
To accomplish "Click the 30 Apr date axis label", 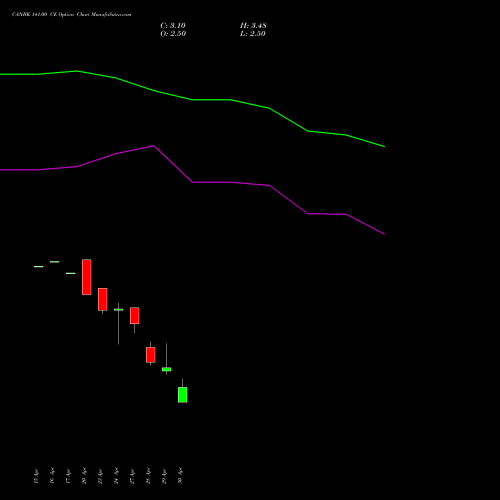I will point(180,476).
